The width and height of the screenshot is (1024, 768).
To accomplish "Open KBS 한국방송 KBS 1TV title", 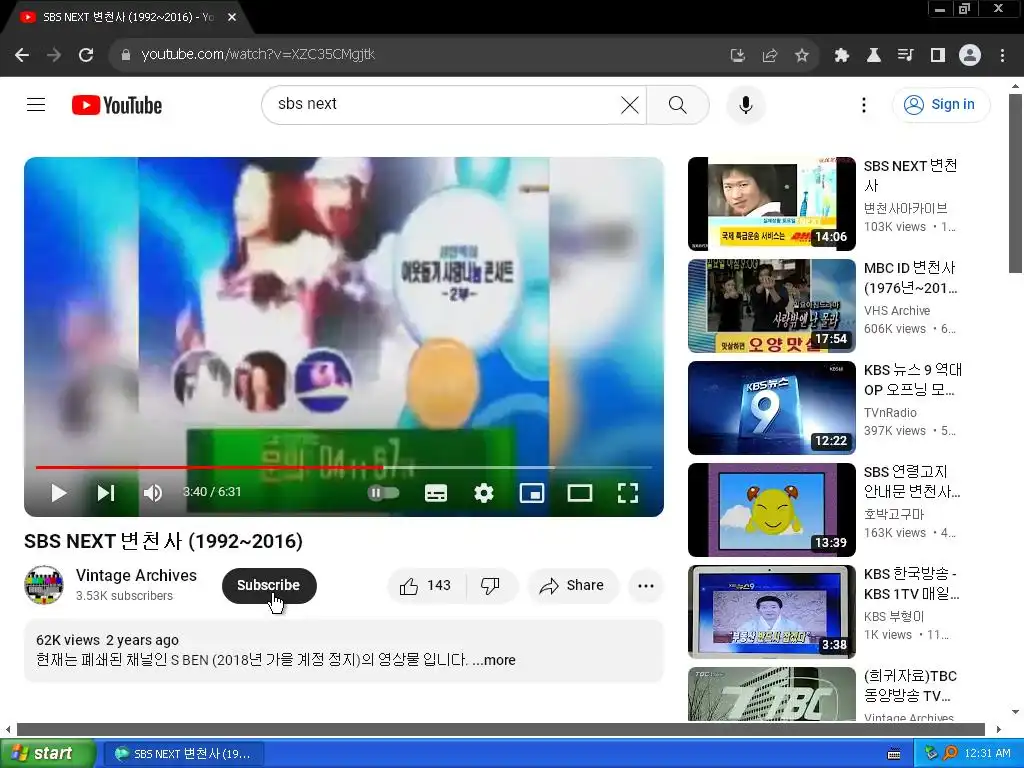I will (x=912, y=584).
